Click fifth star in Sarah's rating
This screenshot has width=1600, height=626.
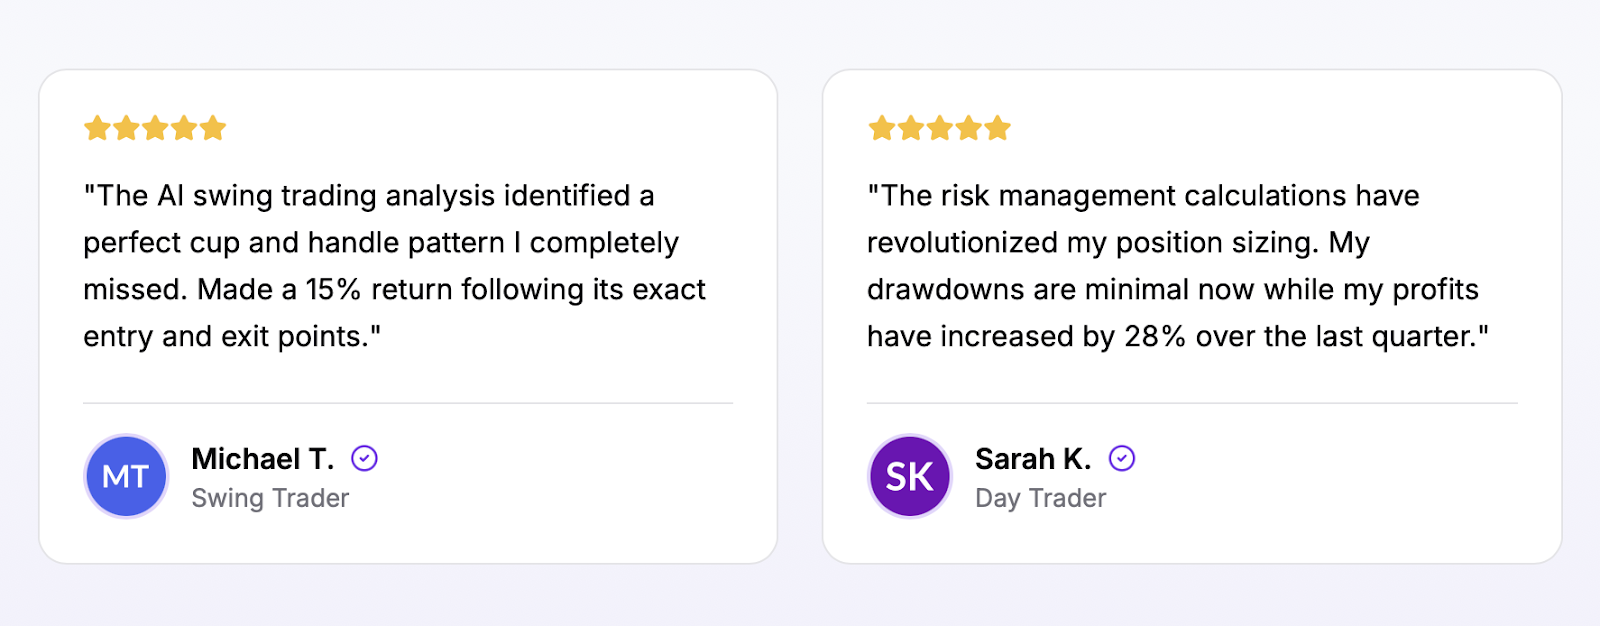[x=997, y=128]
